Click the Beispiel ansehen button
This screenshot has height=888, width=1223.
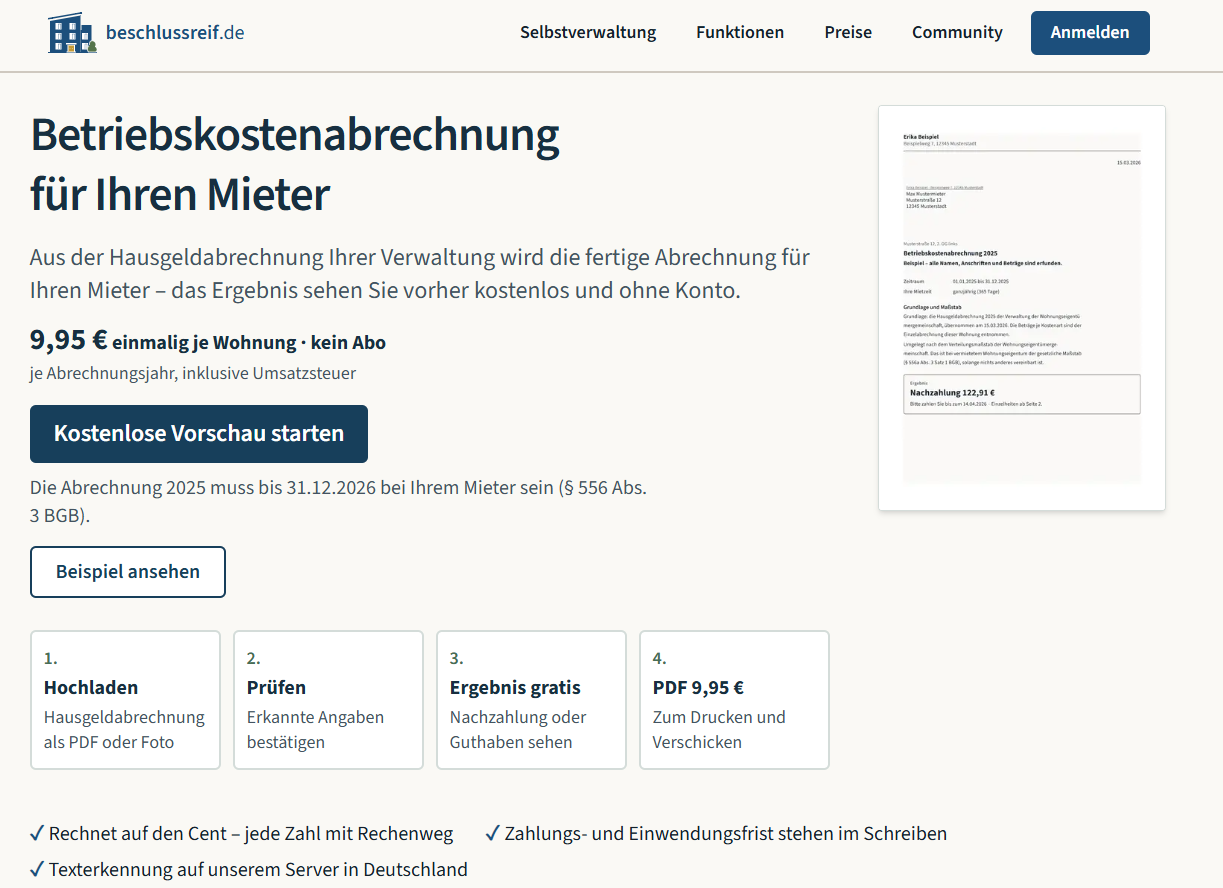pos(128,572)
